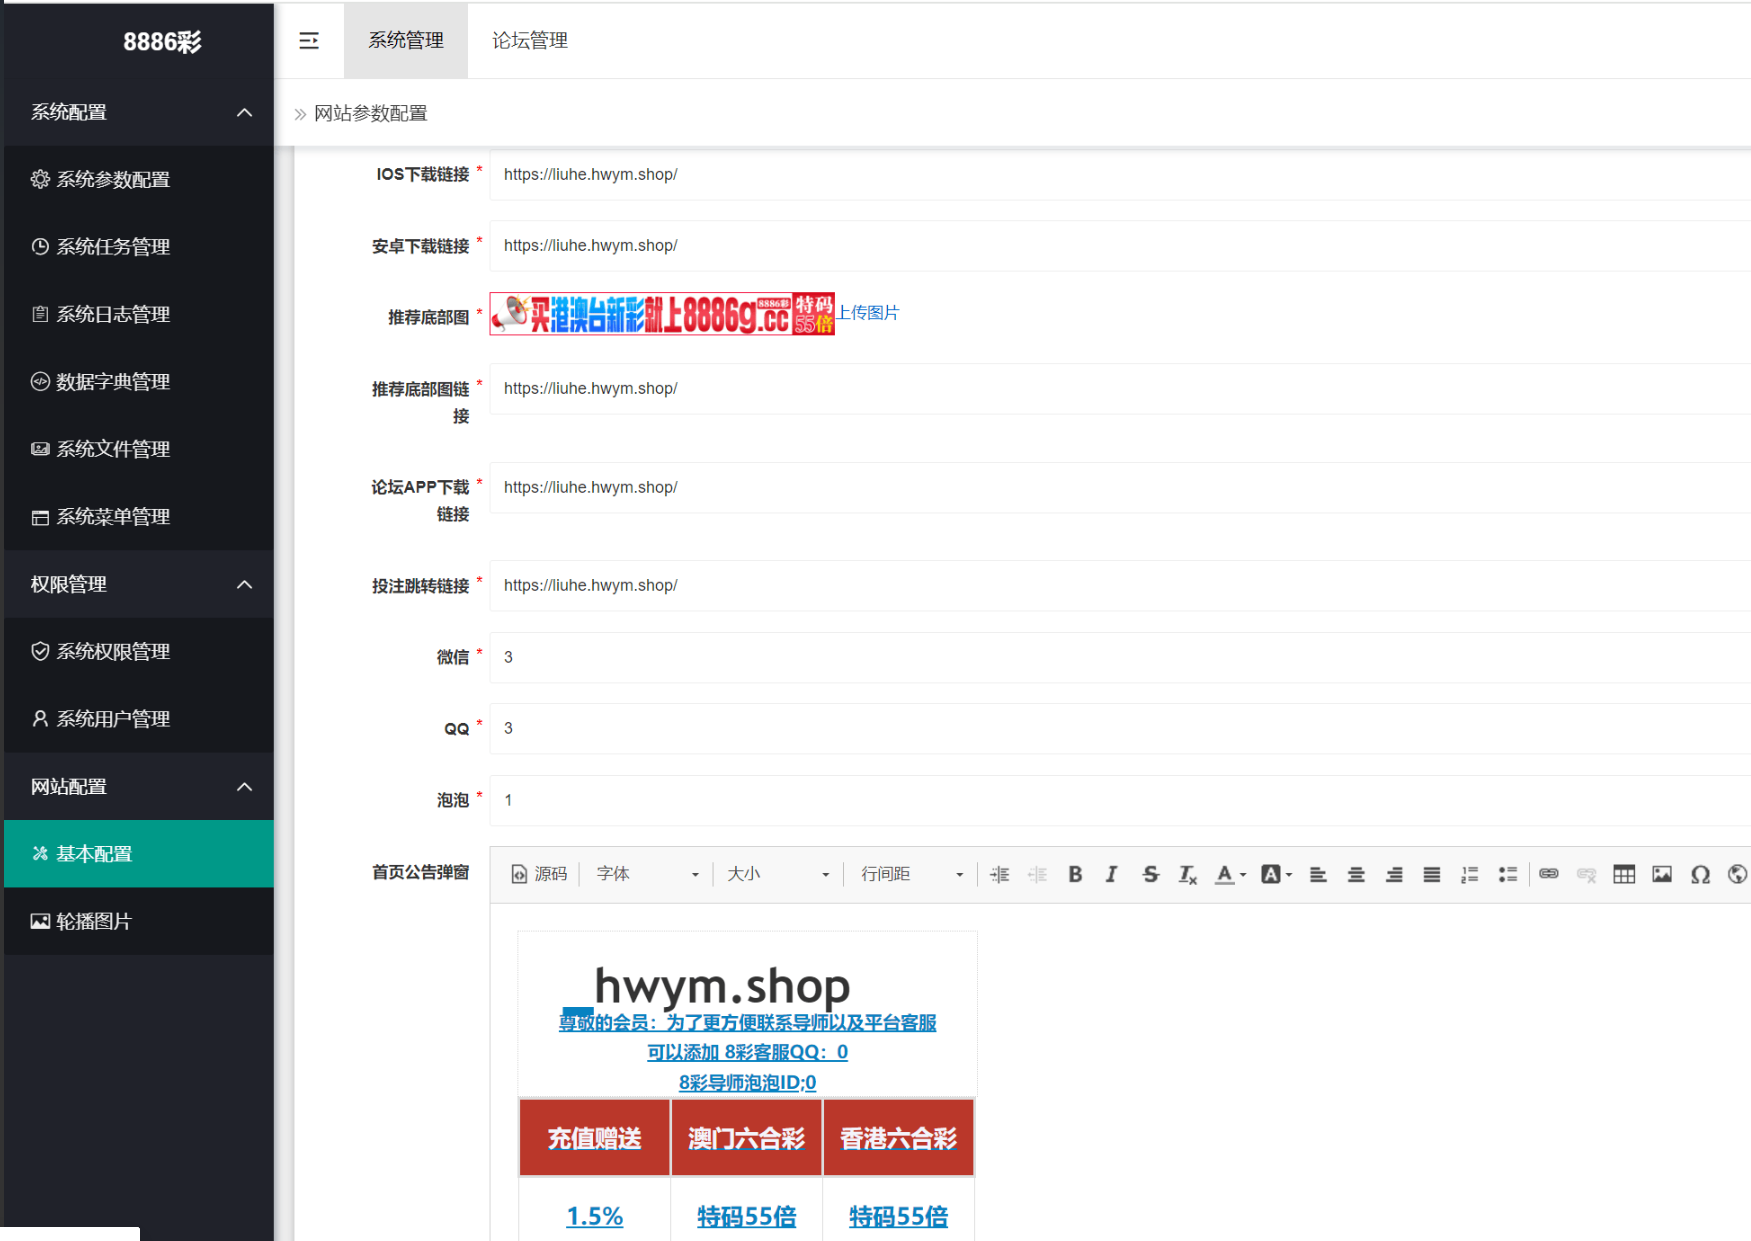Collapse the sidebar with the hamburger icon

point(309,41)
